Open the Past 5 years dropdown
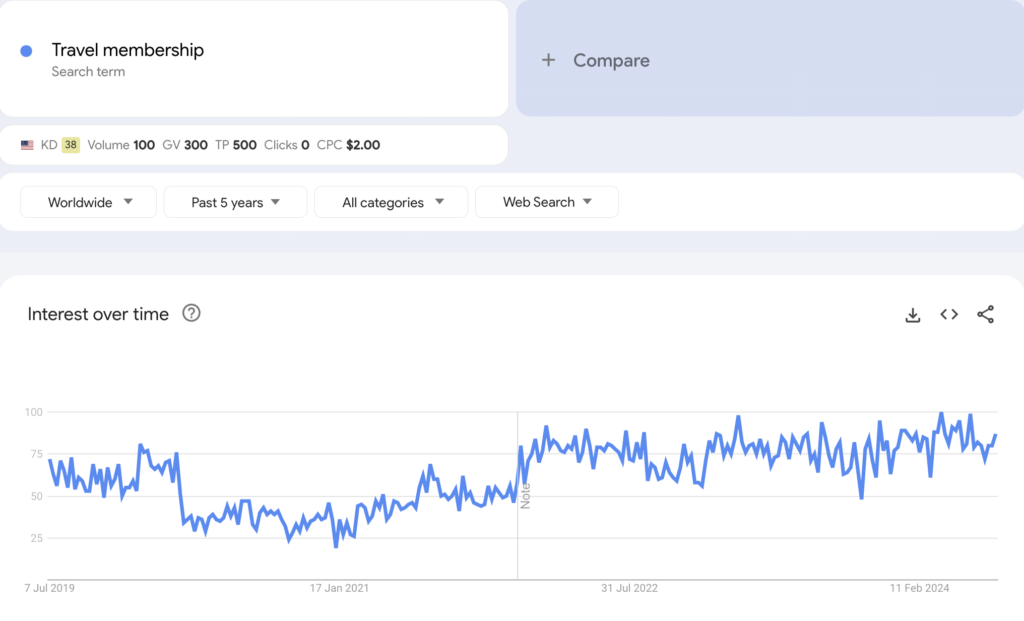The image size is (1024, 621). [x=235, y=202]
